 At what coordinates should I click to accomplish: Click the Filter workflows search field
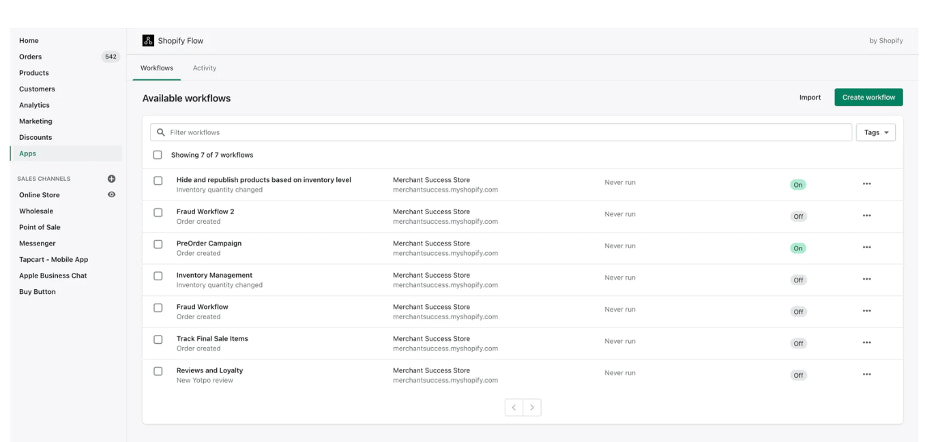(x=501, y=132)
